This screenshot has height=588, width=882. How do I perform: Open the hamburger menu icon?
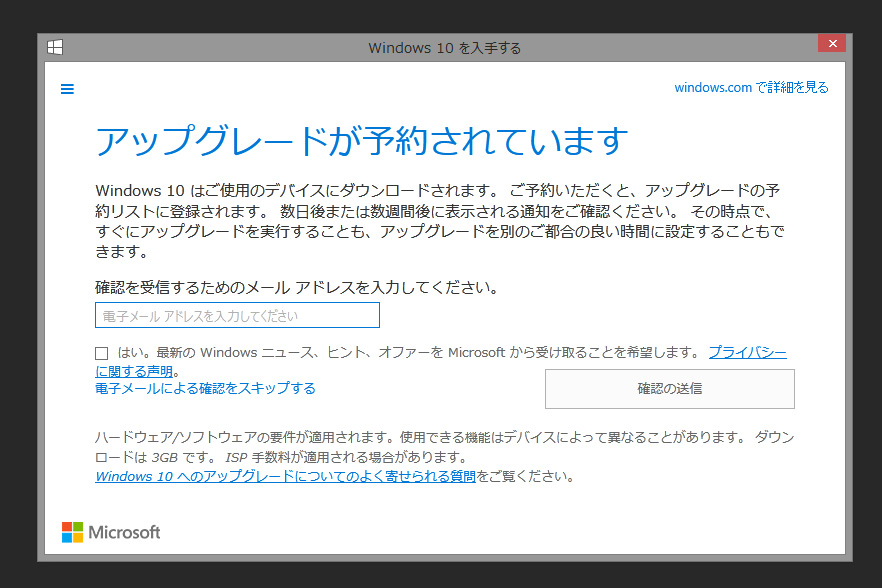pos(67,89)
